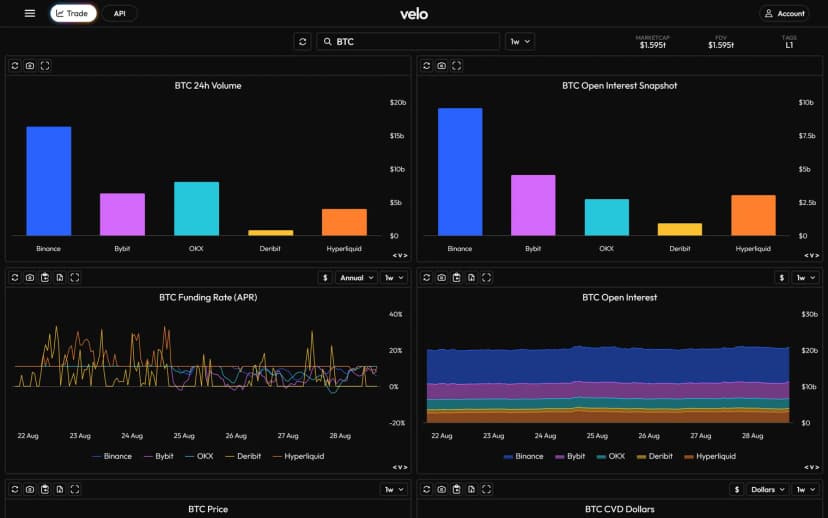Toggle Binance series in Funding Rate legend
The width and height of the screenshot is (828, 518).
pyautogui.click(x=111, y=456)
